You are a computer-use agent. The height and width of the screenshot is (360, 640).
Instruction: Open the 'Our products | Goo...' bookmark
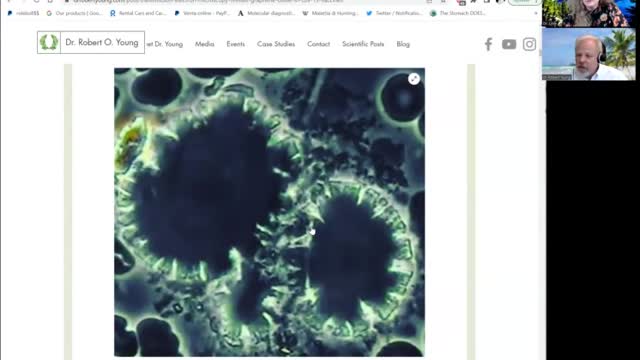tap(74, 13)
